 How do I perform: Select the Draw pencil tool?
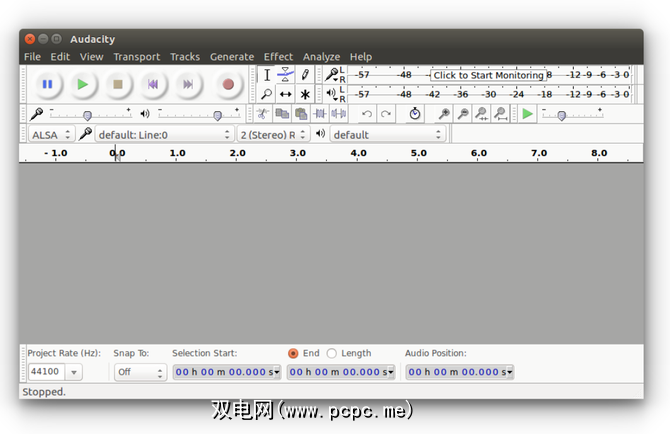(305, 75)
